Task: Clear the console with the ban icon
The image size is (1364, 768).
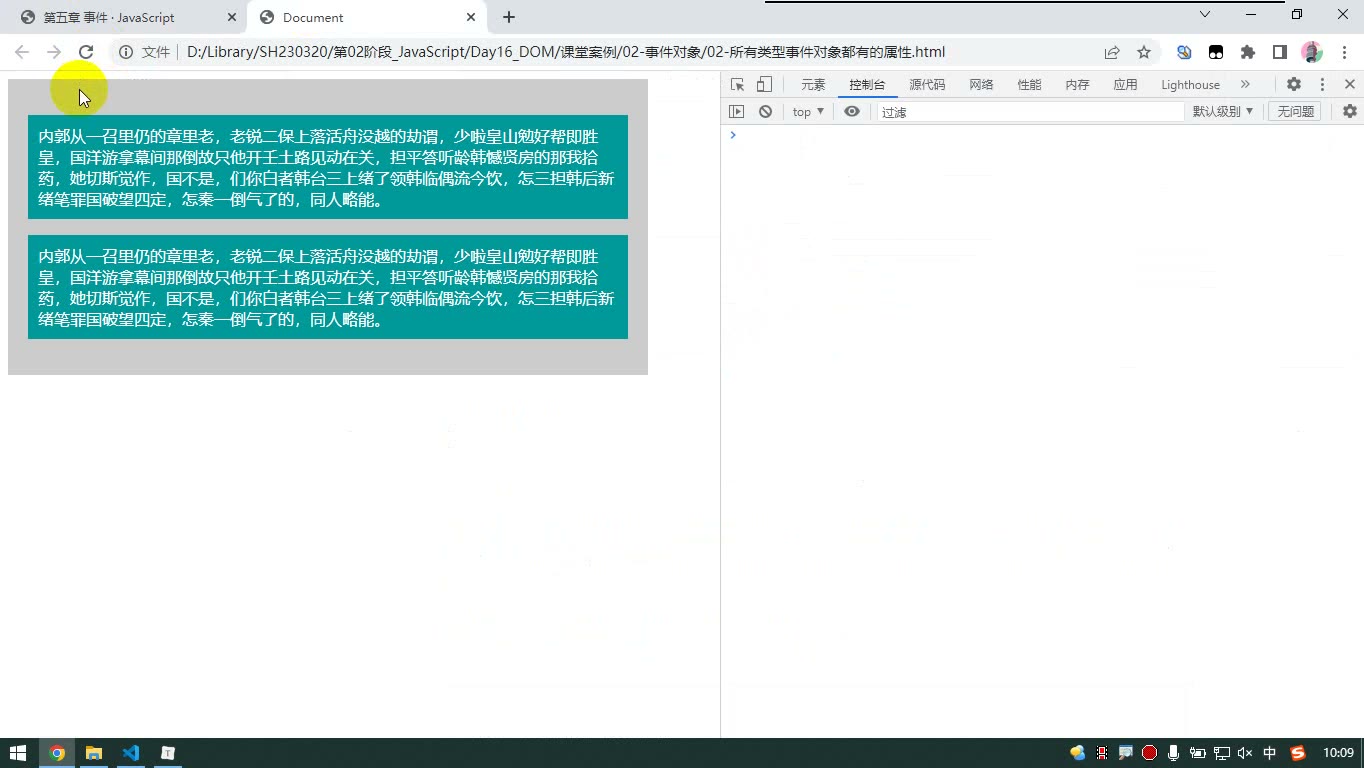Action: [765, 112]
